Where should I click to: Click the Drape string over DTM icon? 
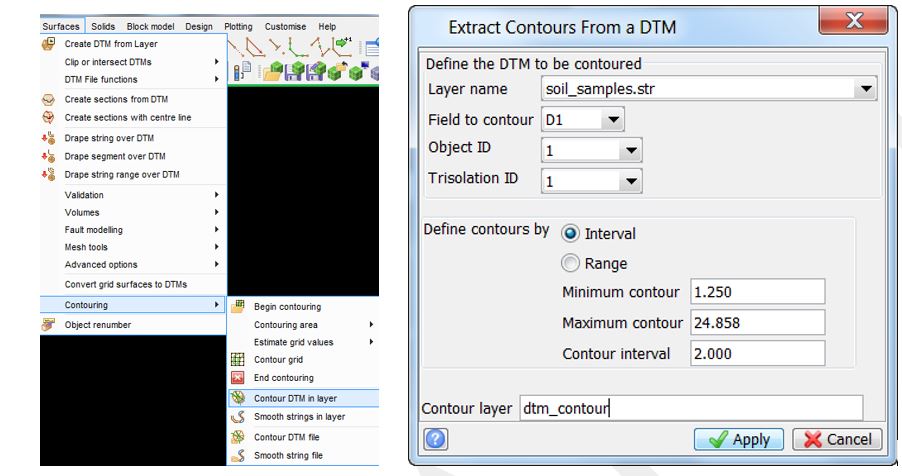pyautogui.click(x=48, y=138)
